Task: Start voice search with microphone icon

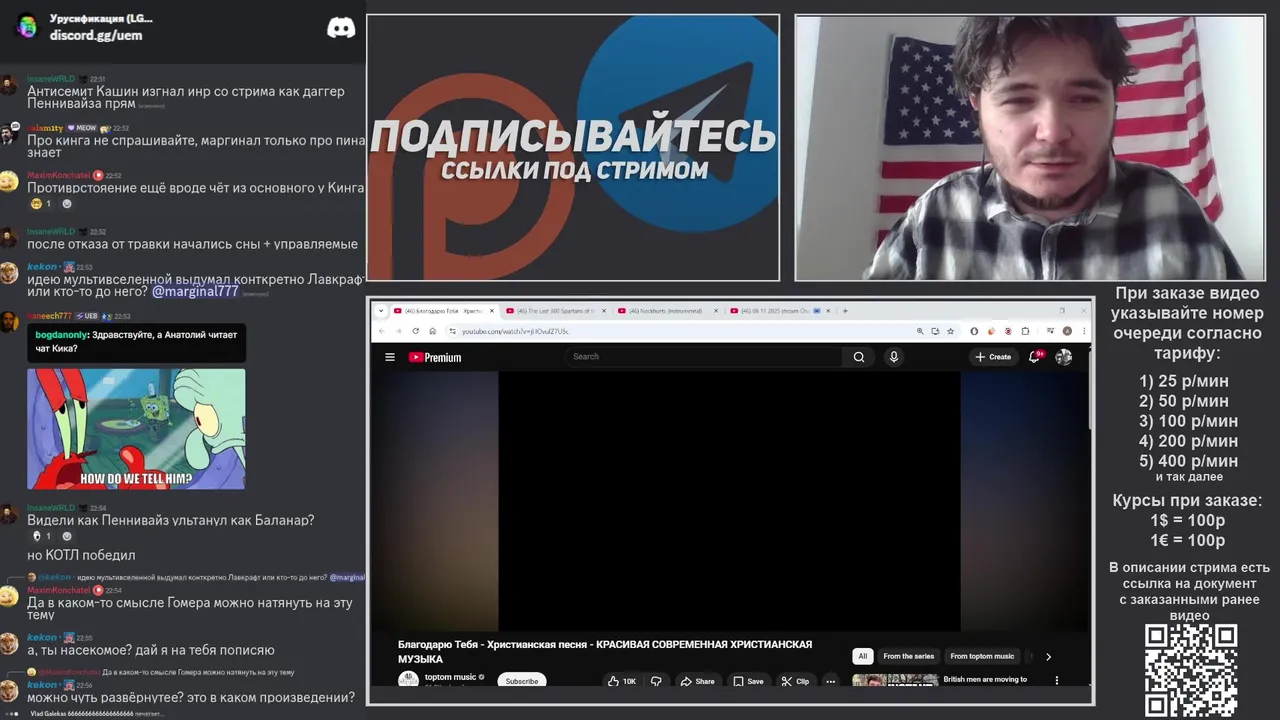Action: coord(894,357)
